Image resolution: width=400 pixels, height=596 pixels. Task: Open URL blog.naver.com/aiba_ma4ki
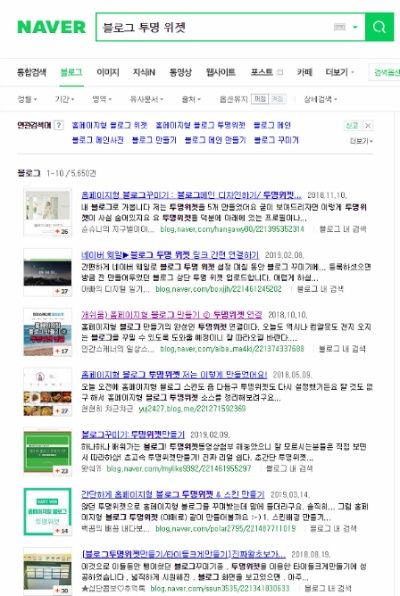[232, 349]
